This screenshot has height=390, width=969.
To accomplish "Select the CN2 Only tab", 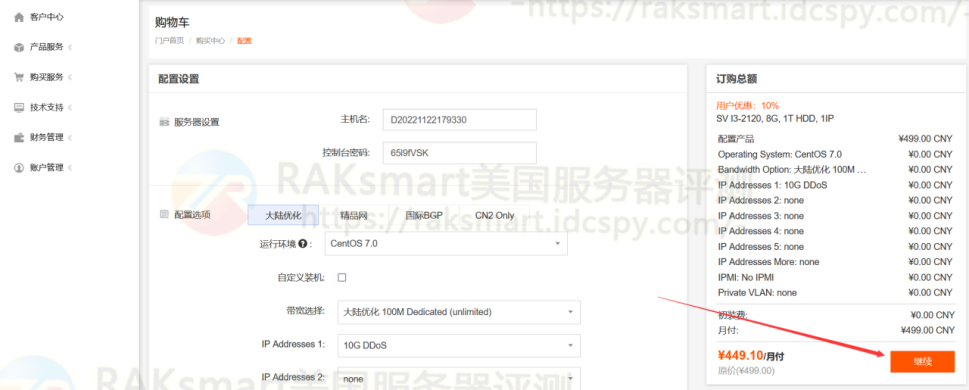I will (494, 215).
